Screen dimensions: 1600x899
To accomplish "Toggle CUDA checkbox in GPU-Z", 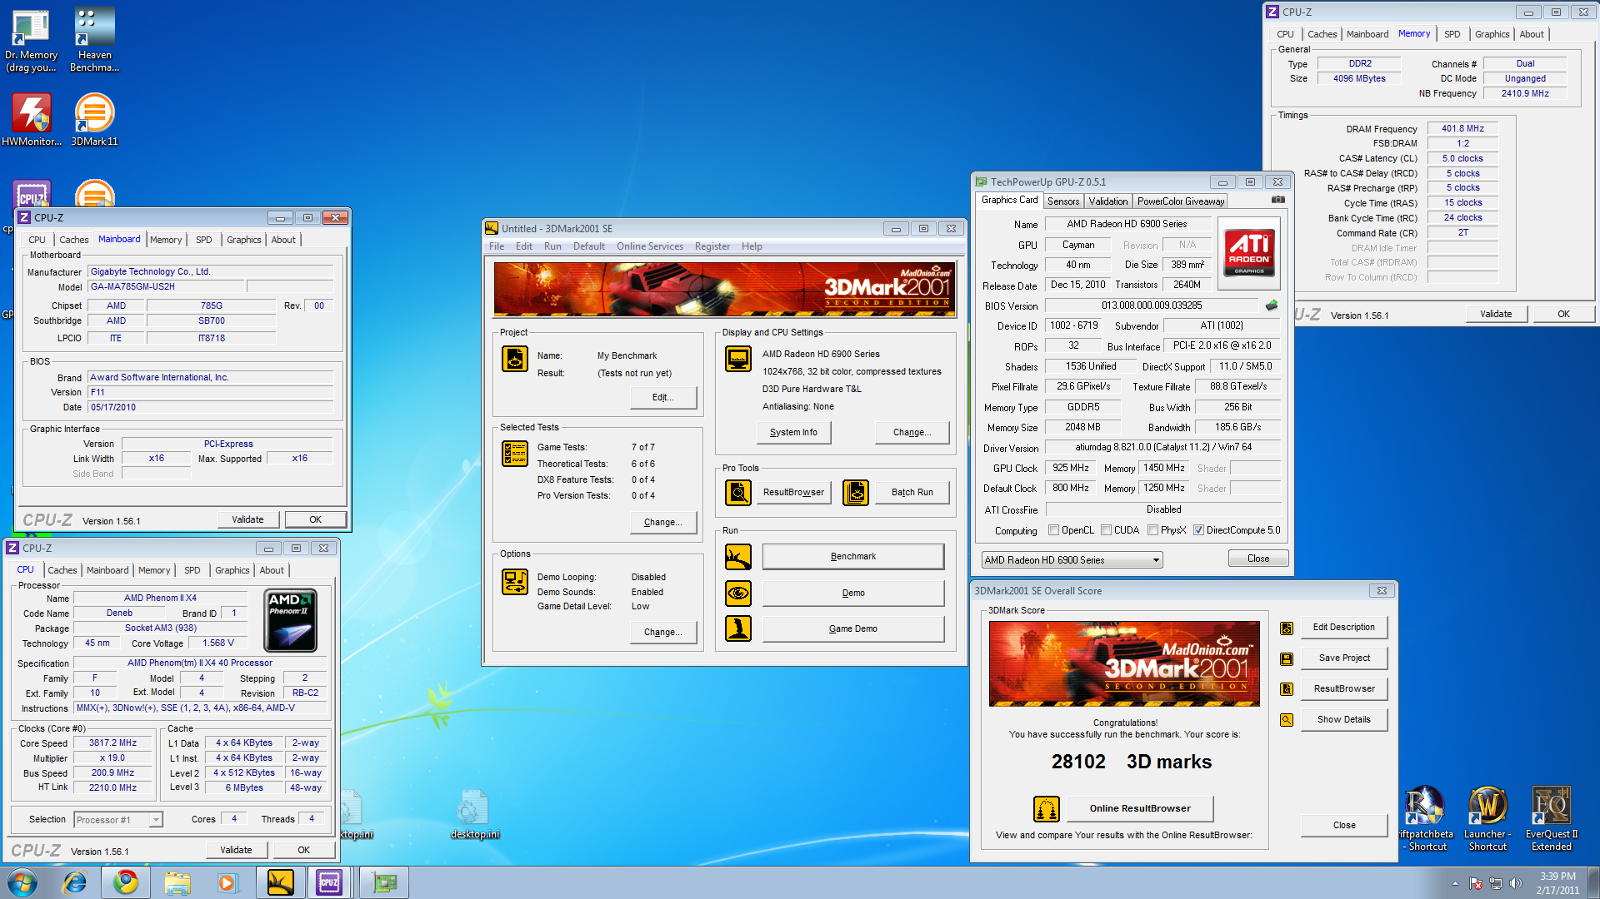I will [x=1106, y=530].
